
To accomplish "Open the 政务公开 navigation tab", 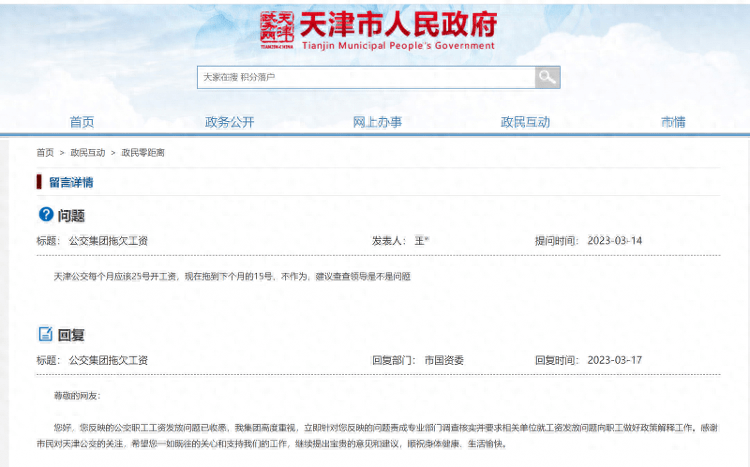I will click(x=230, y=122).
